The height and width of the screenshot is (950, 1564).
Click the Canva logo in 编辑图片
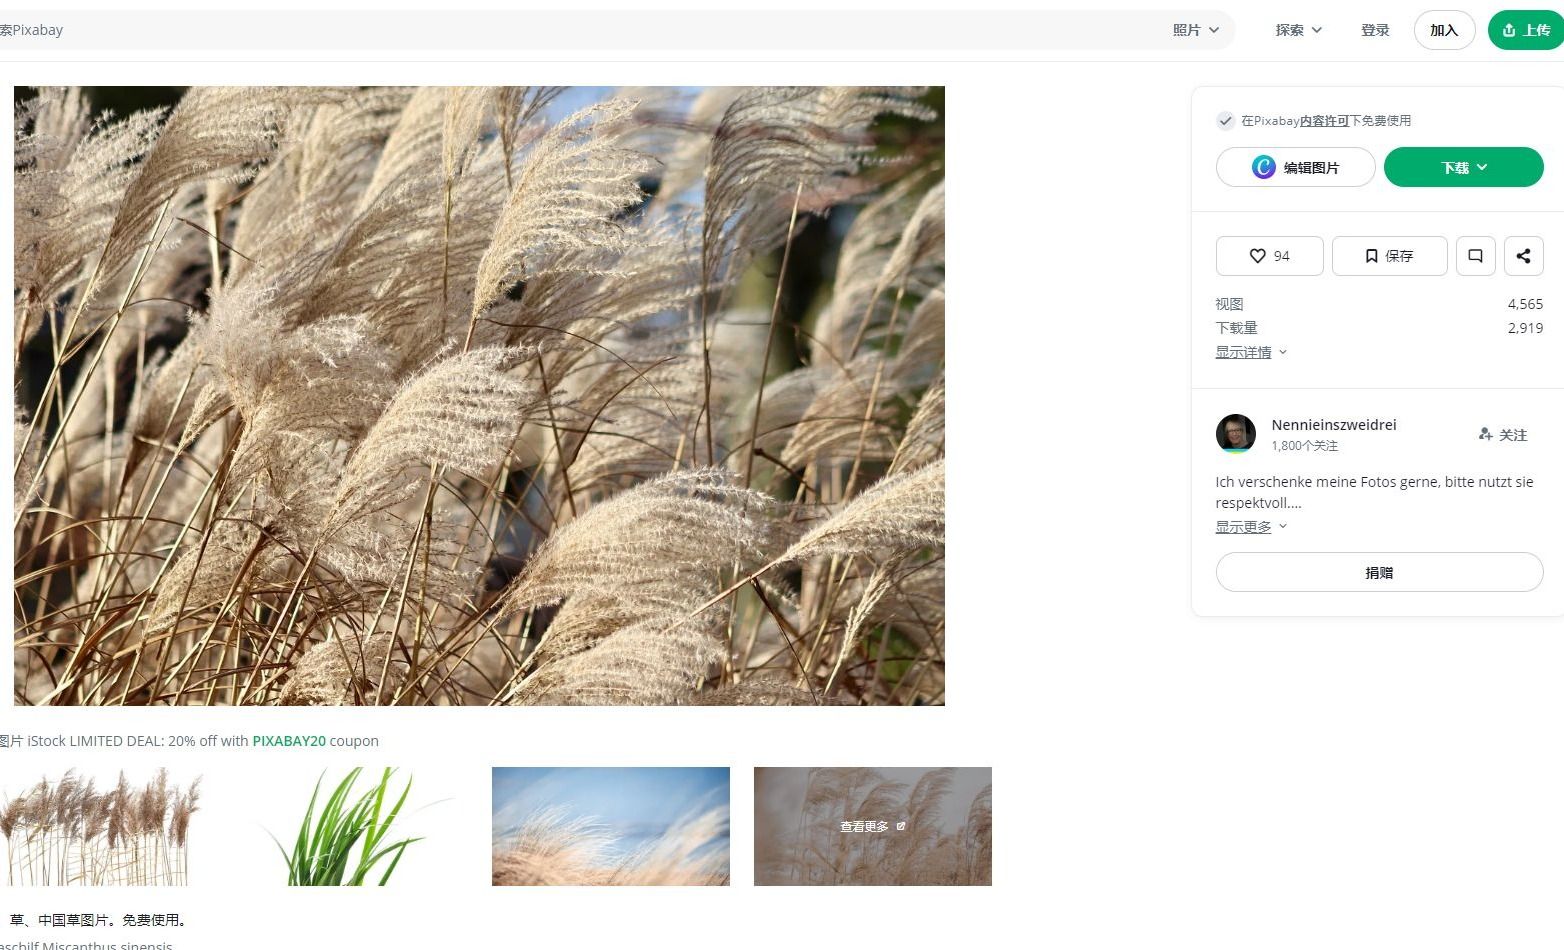1264,167
